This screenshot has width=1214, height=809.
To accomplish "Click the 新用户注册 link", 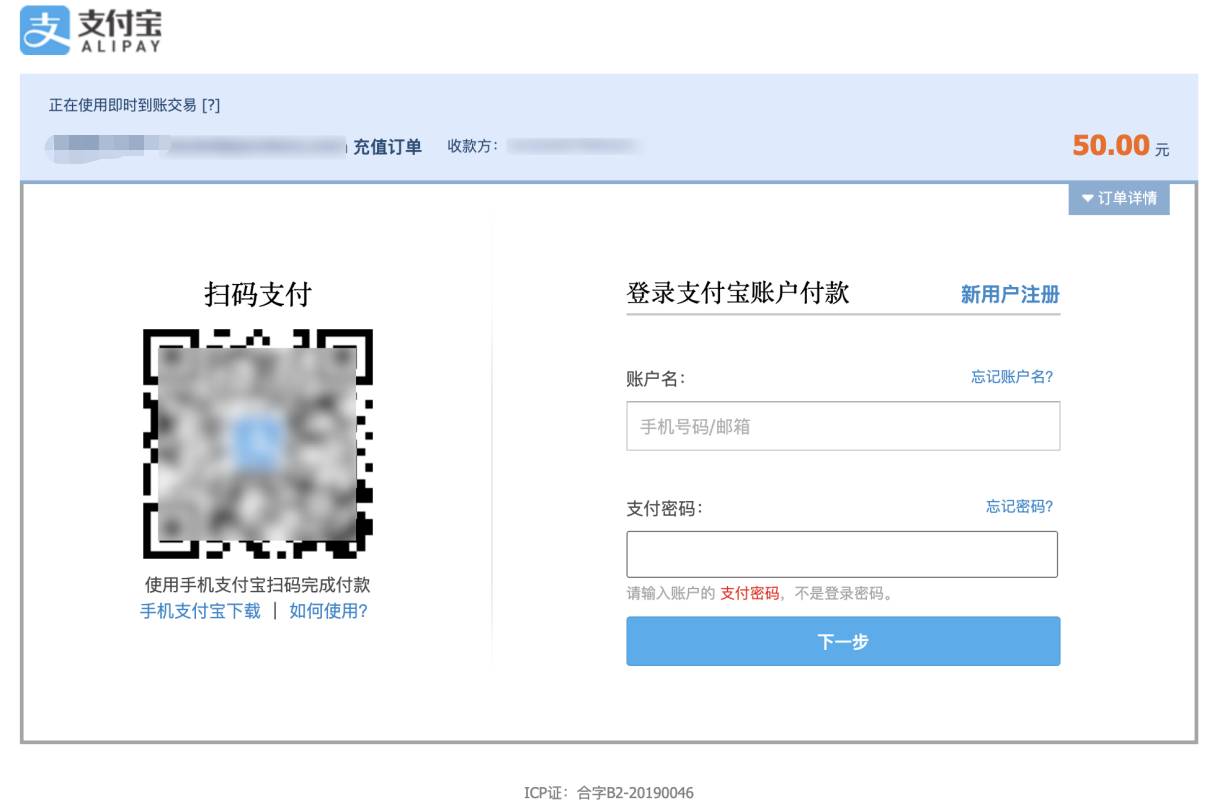I will click(1010, 294).
